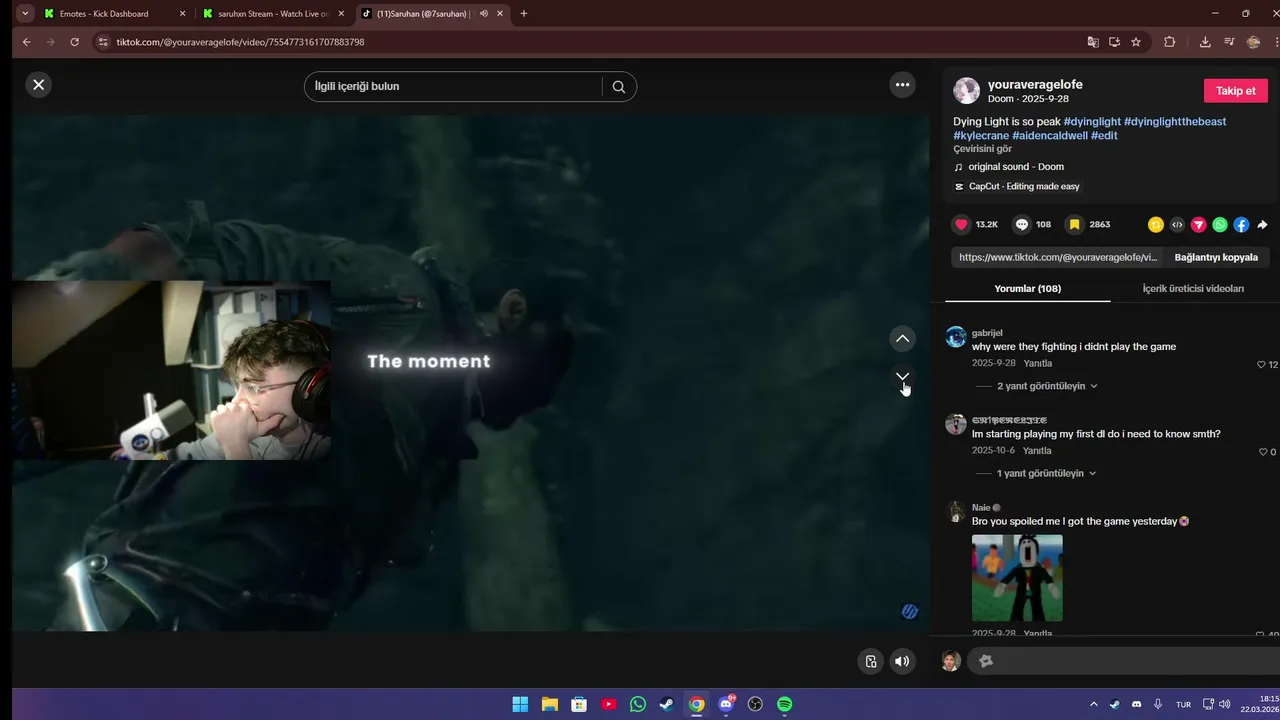Share video to Facebook
This screenshot has height=720, width=1280.
tap(1241, 225)
